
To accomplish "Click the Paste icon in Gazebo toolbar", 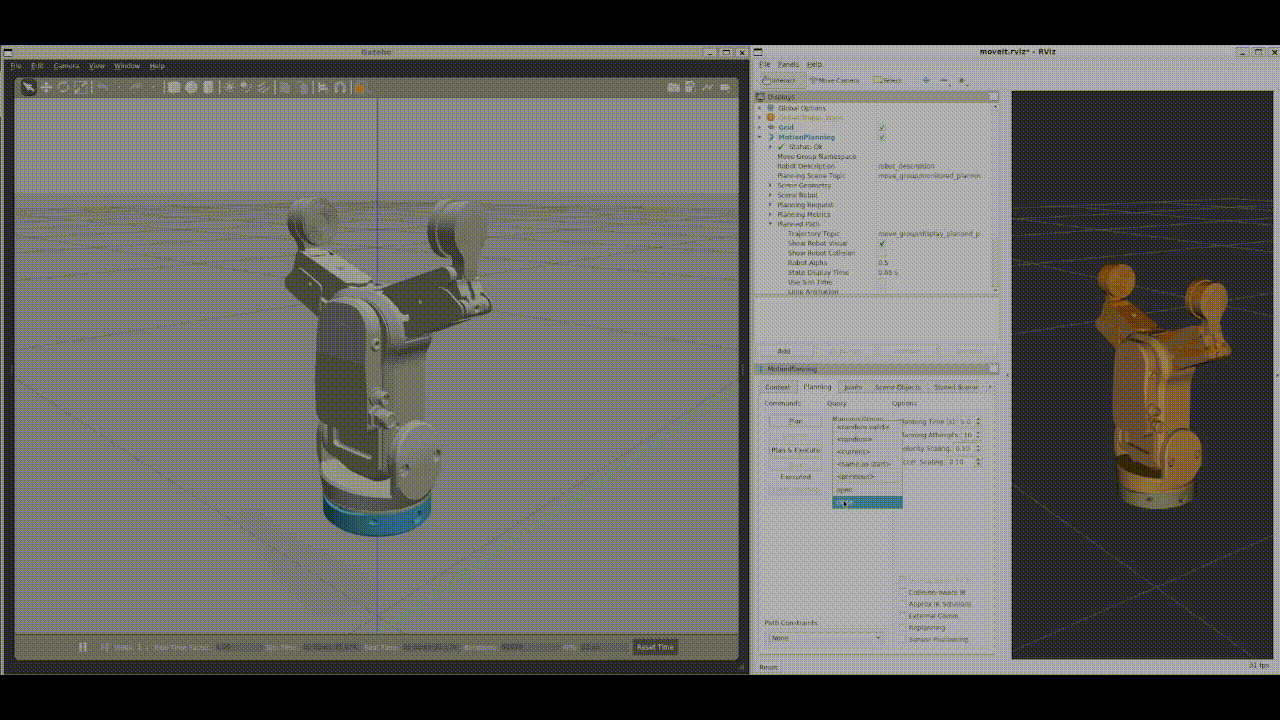I will [x=303, y=87].
